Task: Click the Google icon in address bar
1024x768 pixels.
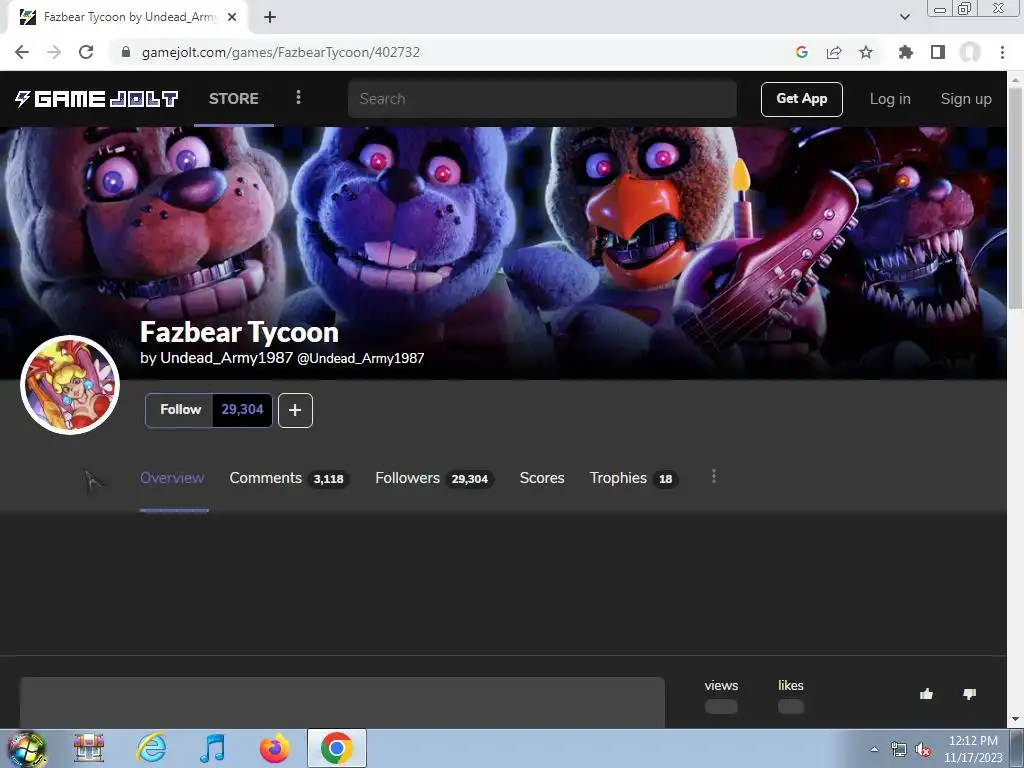Action: point(802,52)
